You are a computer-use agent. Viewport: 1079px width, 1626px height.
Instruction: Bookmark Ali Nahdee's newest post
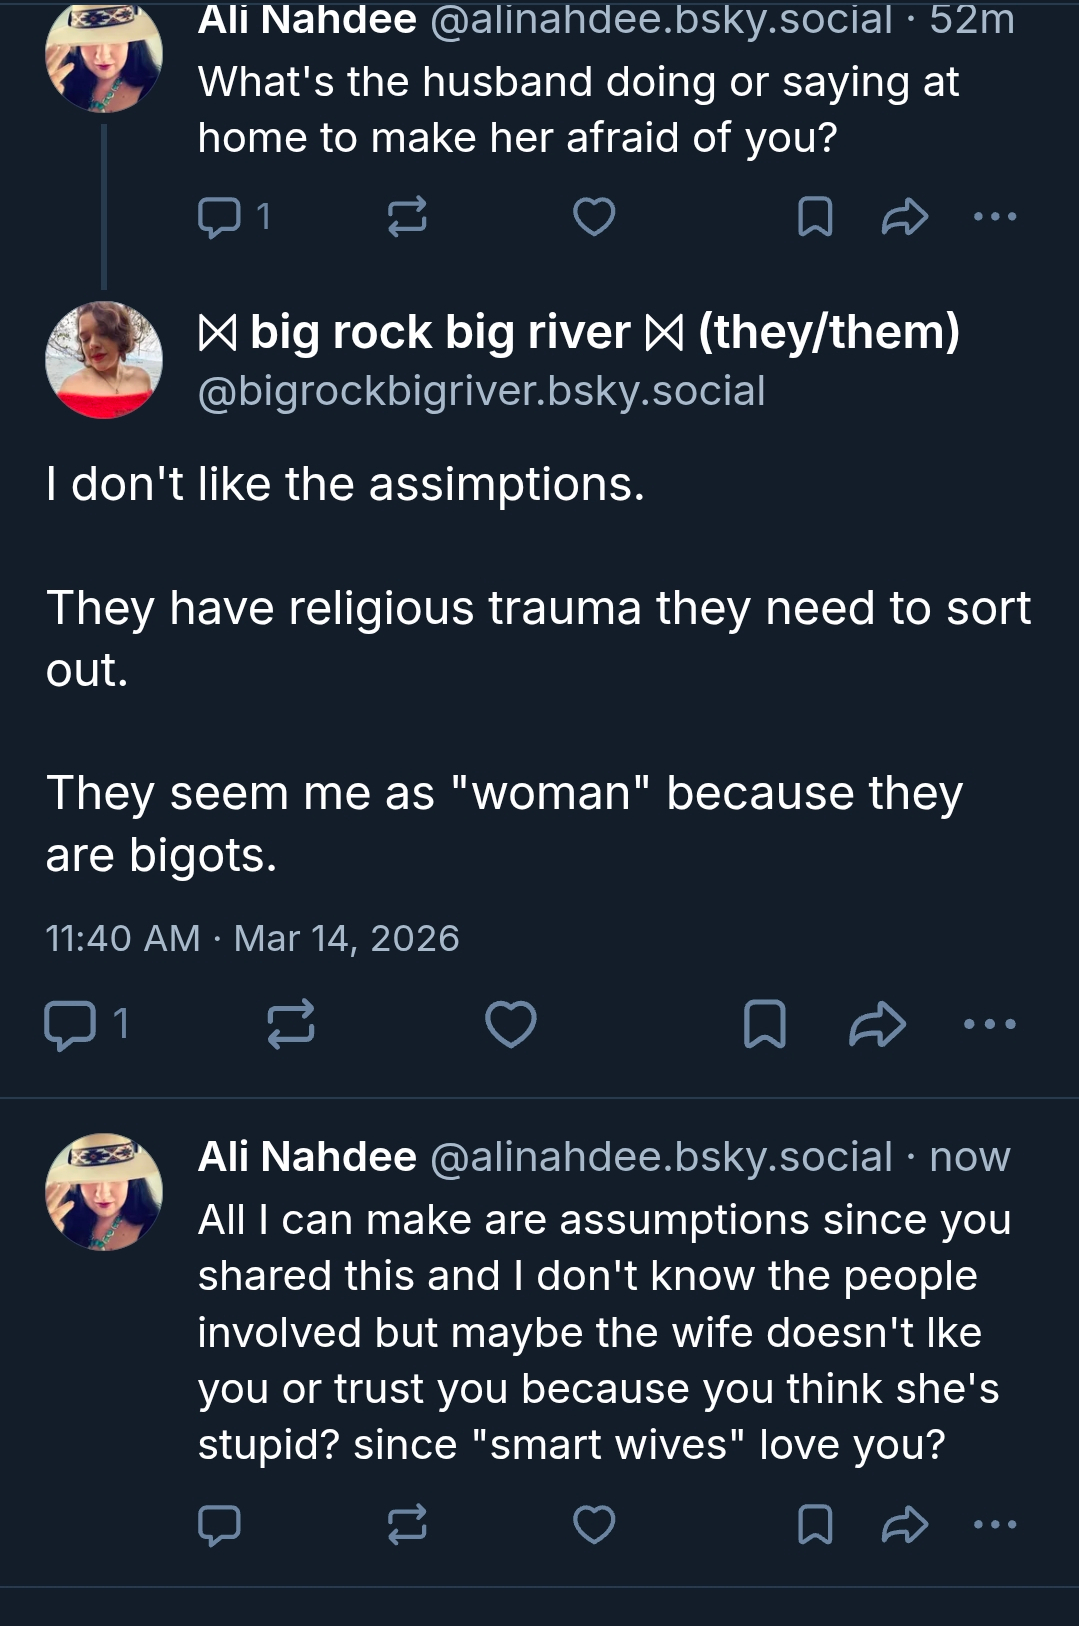[x=815, y=1525]
